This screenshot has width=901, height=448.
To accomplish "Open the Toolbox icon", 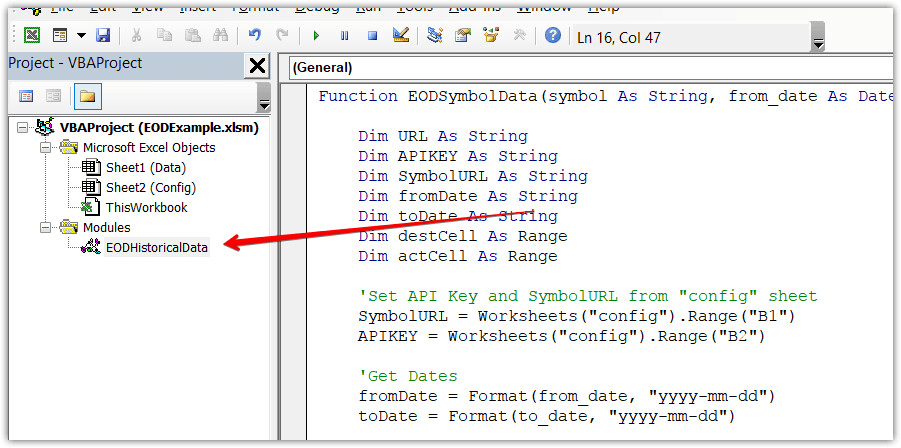I will point(519,36).
